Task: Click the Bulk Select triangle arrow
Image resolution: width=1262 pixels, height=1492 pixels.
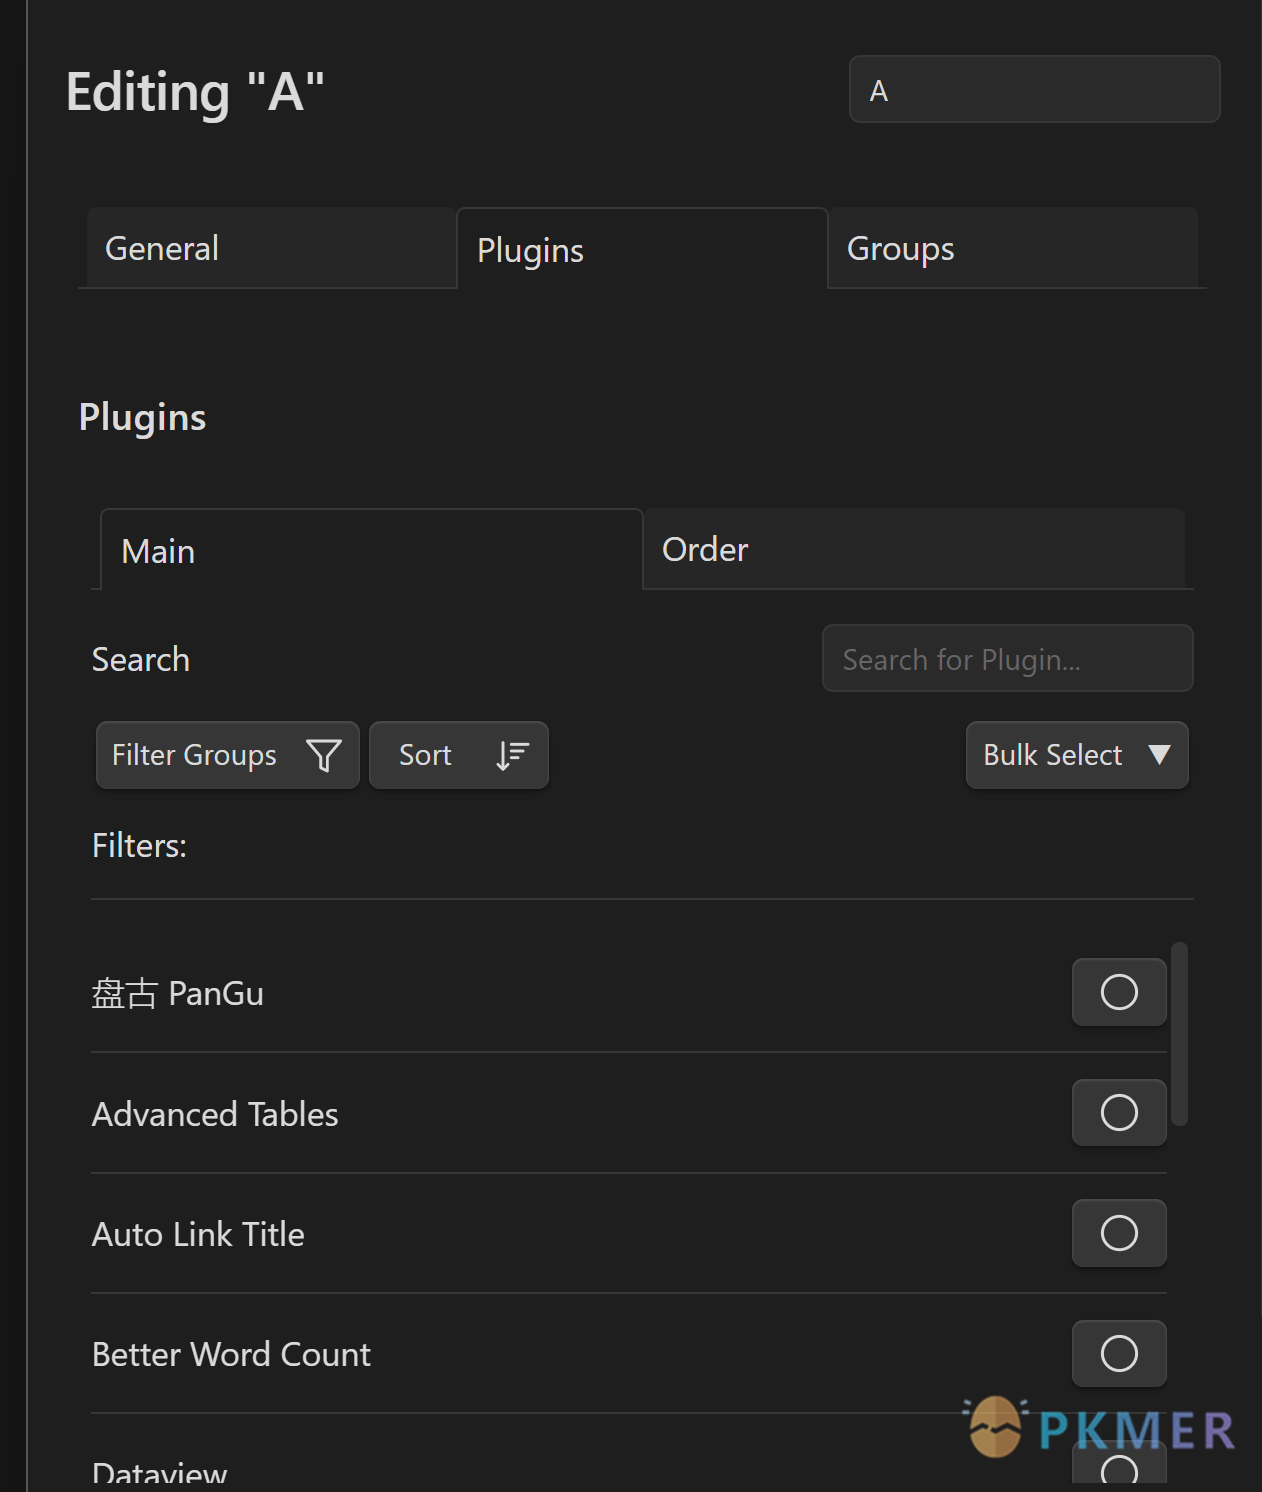Action: click(1159, 755)
